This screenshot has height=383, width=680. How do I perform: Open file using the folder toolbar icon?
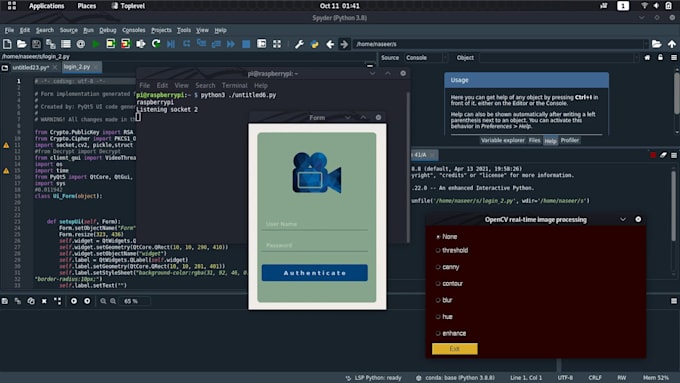click(x=22, y=44)
